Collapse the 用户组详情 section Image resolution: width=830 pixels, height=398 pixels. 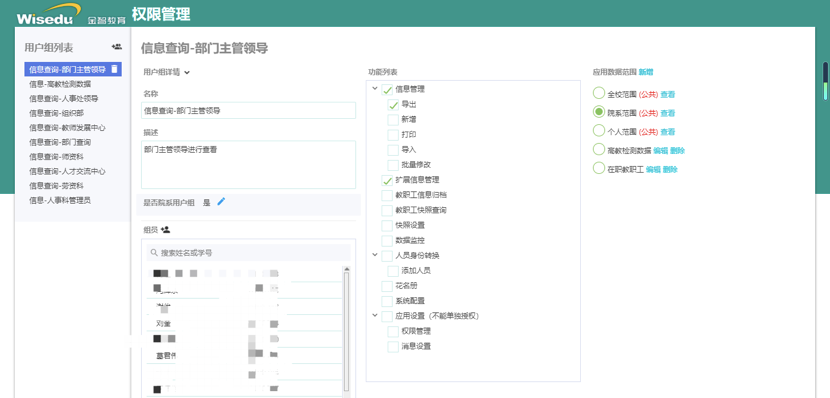pyautogui.click(x=187, y=73)
